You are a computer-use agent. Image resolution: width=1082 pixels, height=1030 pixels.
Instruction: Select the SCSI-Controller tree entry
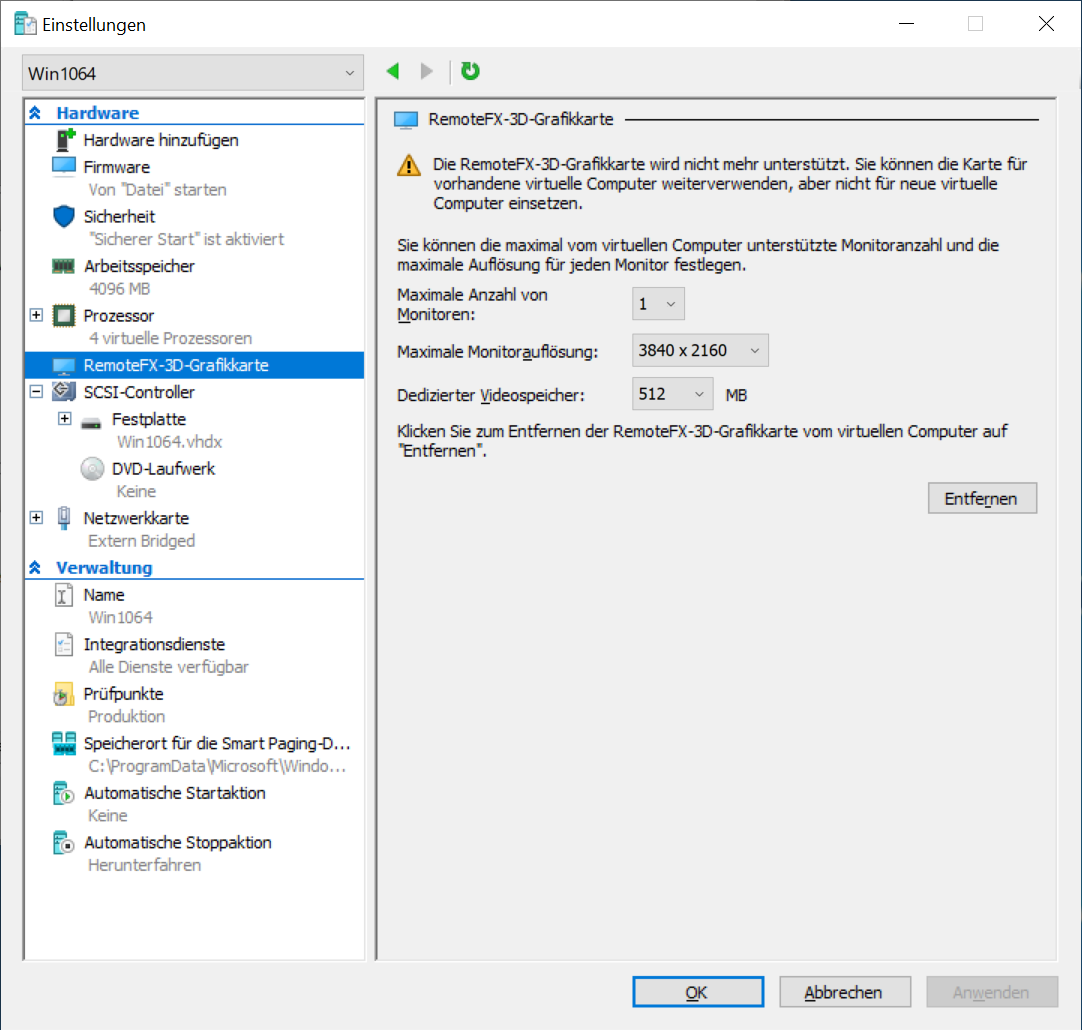coord(139,393)
